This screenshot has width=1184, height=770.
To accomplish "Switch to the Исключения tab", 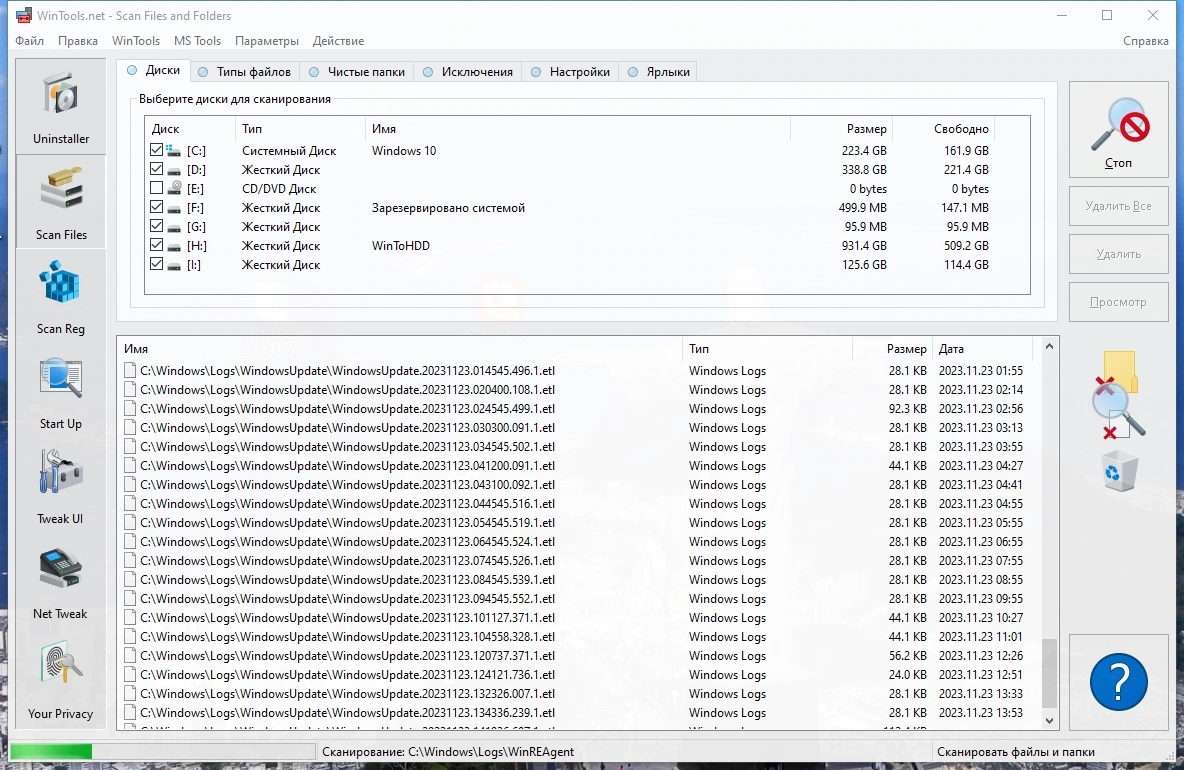I will tap(468, 72).
